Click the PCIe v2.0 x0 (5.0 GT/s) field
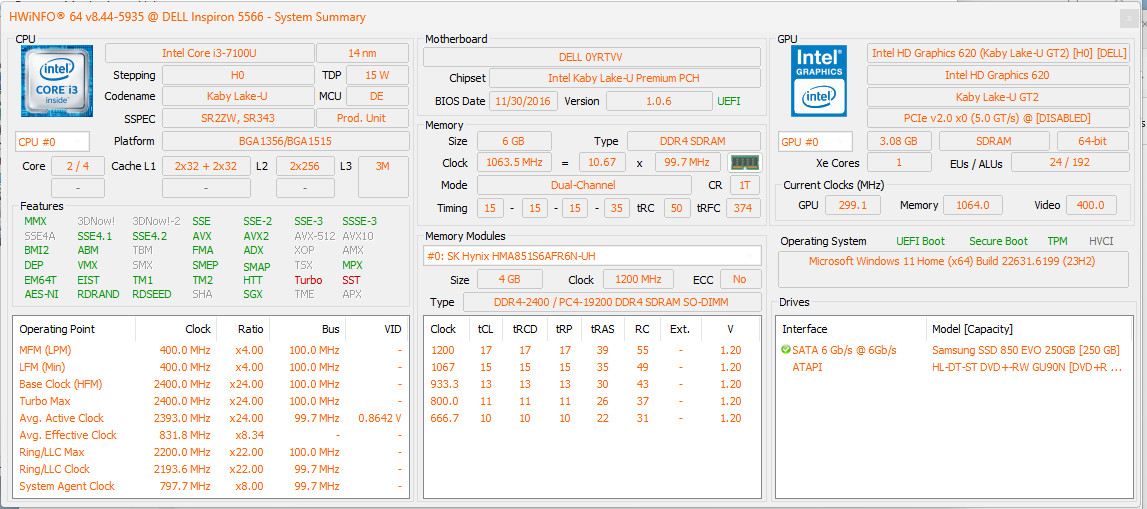Viewport: 1147px width, 509px height. [x=999, y=118]
